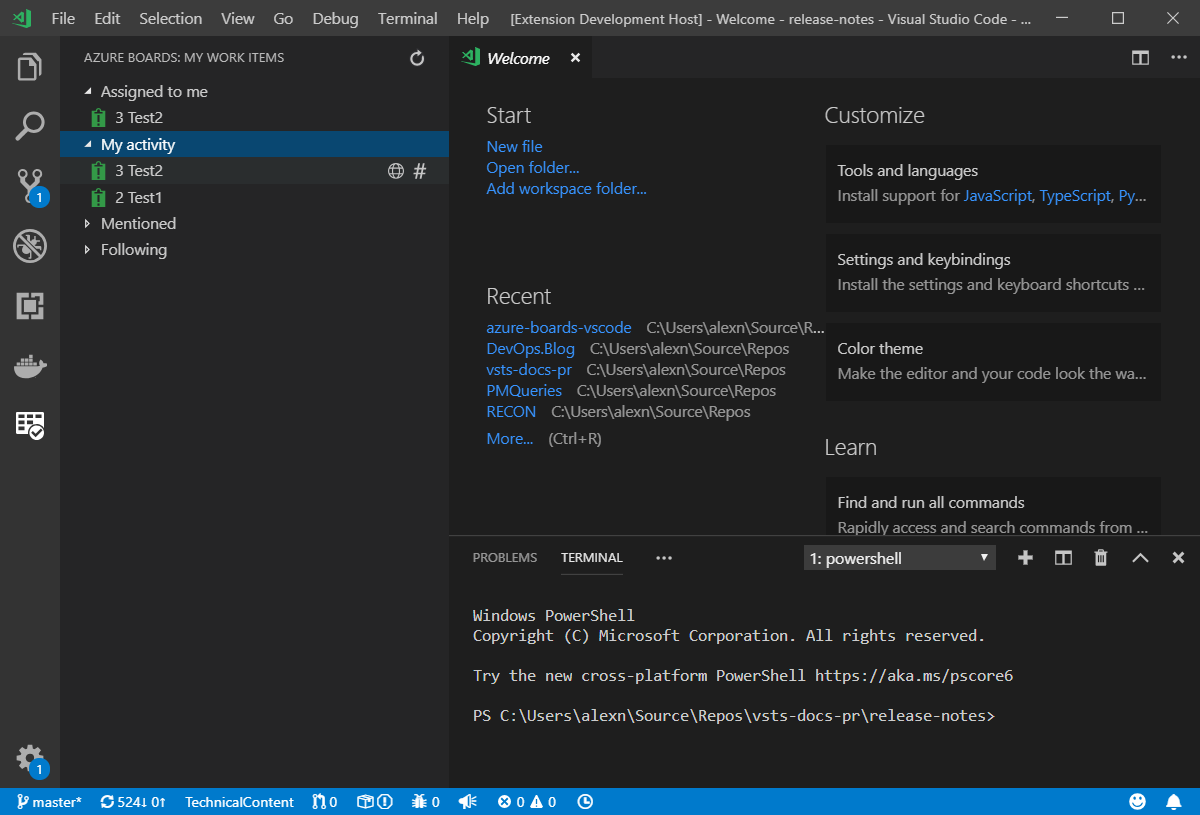This screenshot has width=1200, height=815.
Task: Click the package alert status icon
Action: [x=375, y=802]
